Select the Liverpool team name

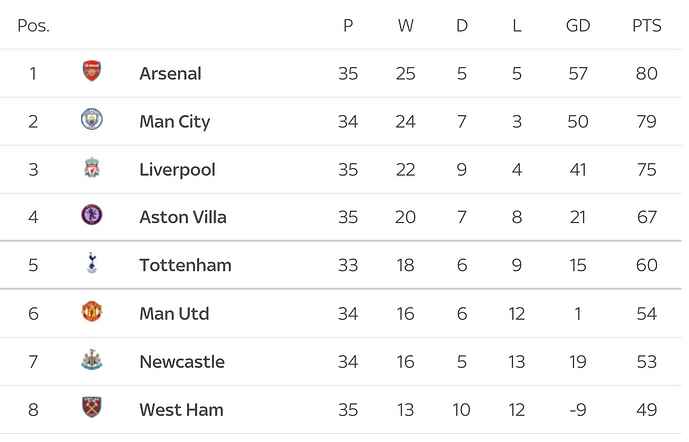pos(177,169)
